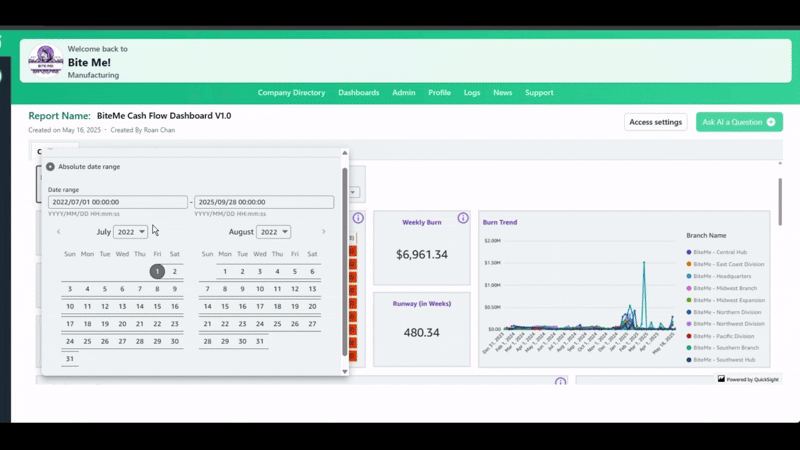Click BiteMe - Southwest Hub legend entry

coord(721,360)
